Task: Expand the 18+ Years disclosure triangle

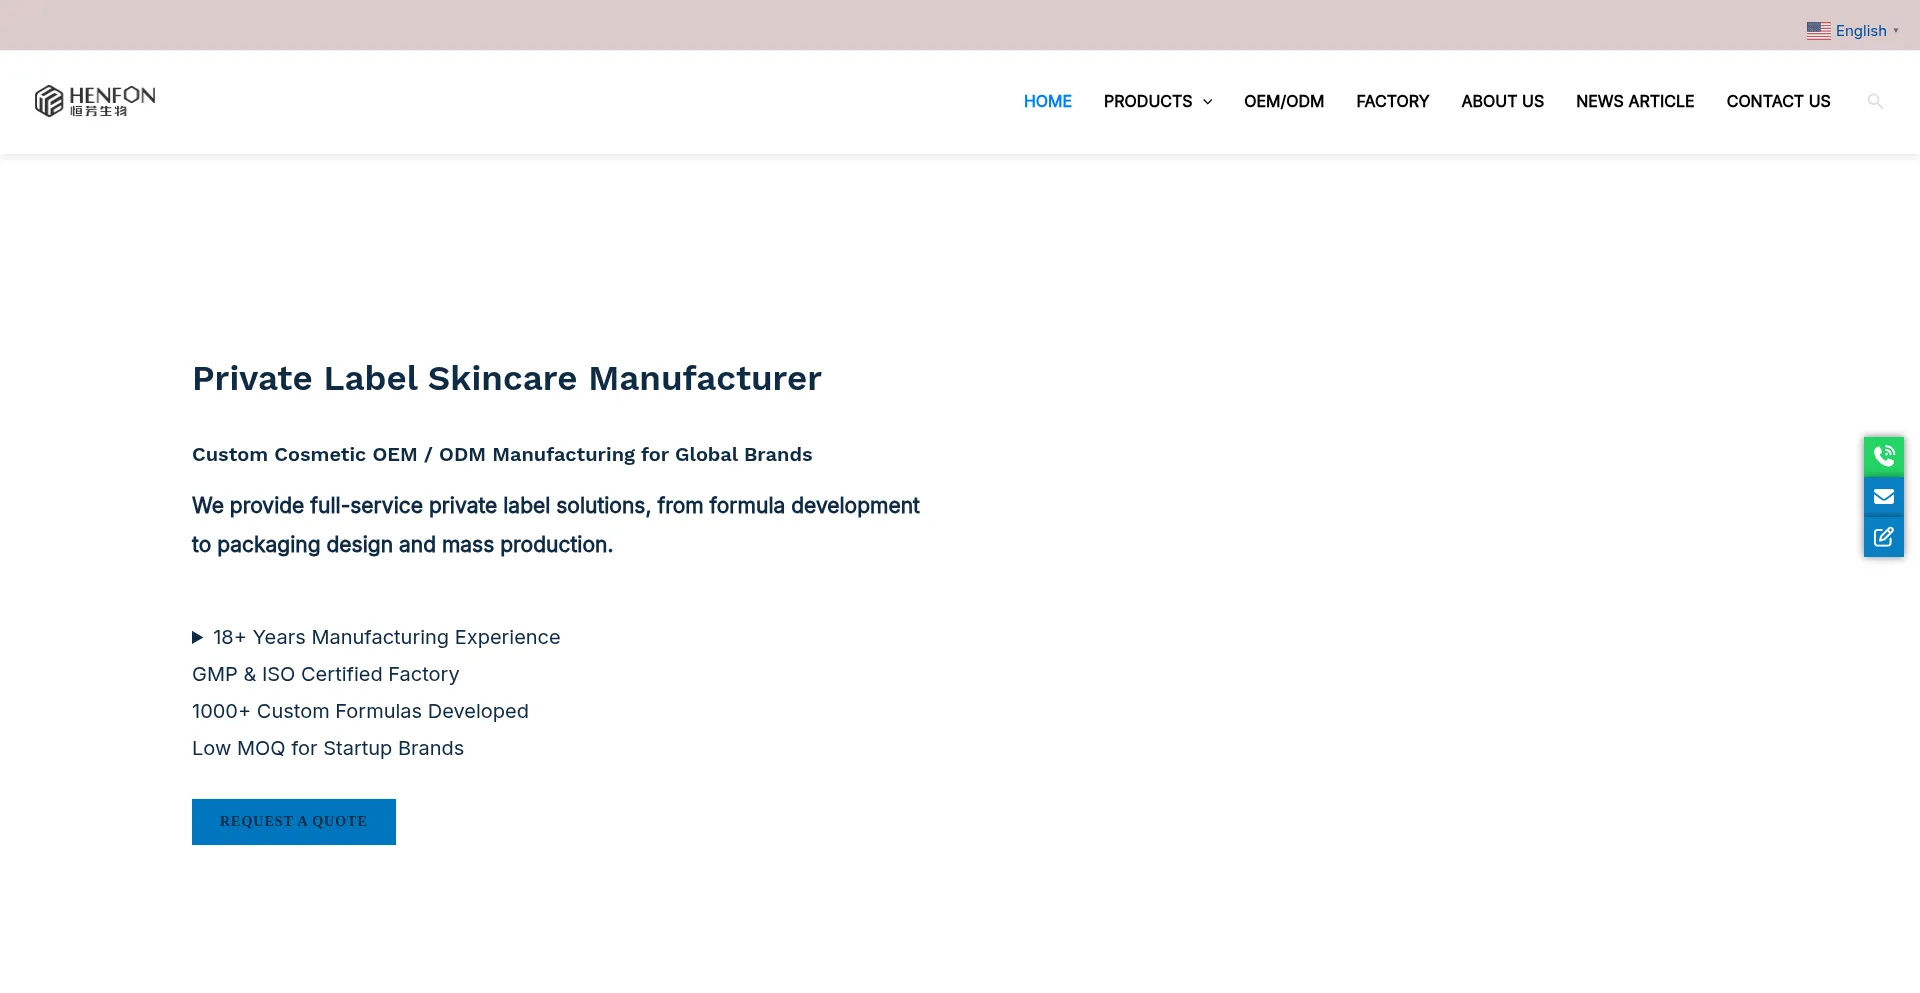Action: (198, 637)
